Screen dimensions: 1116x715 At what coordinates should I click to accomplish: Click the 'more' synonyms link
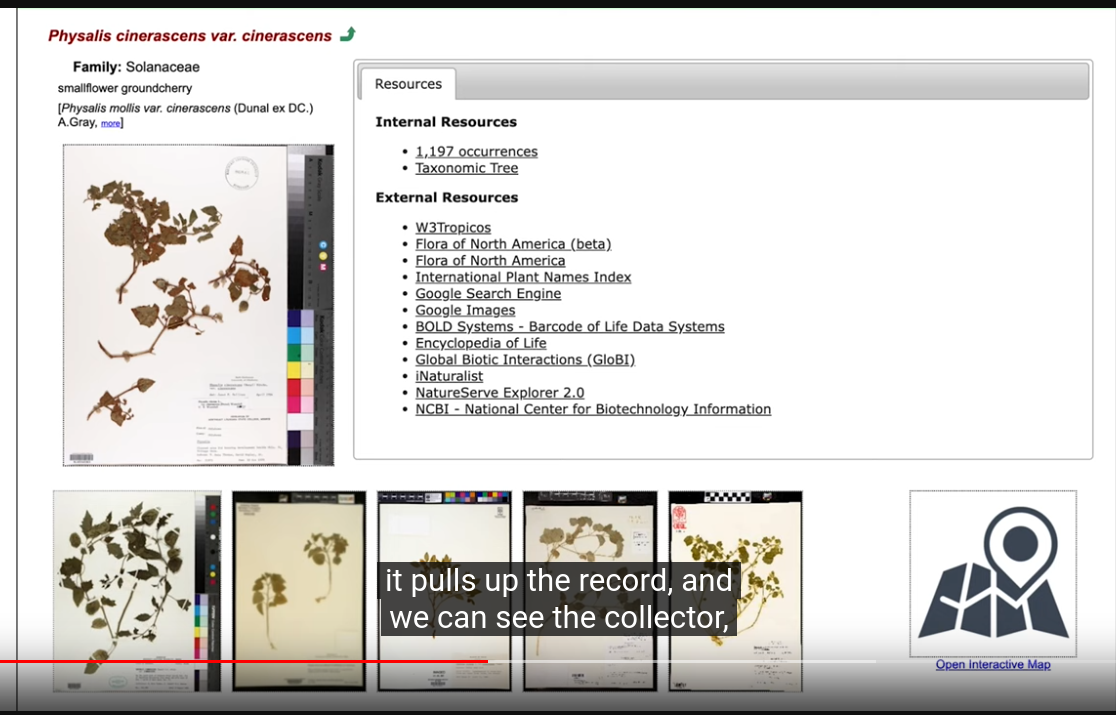[110, 123]
